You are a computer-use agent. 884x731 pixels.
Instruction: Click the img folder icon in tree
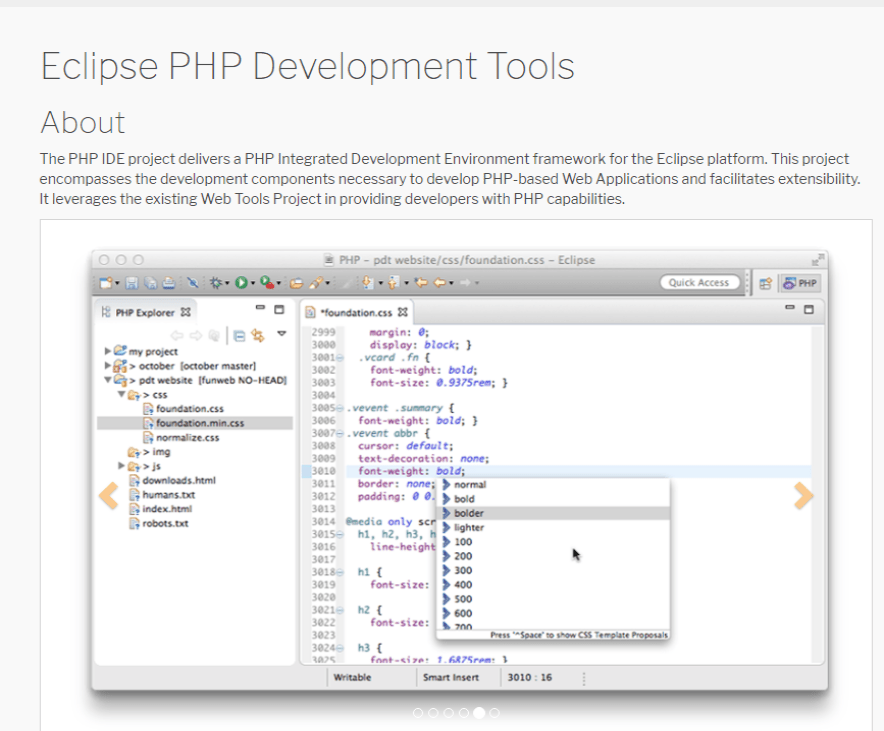tap(134, 452)
